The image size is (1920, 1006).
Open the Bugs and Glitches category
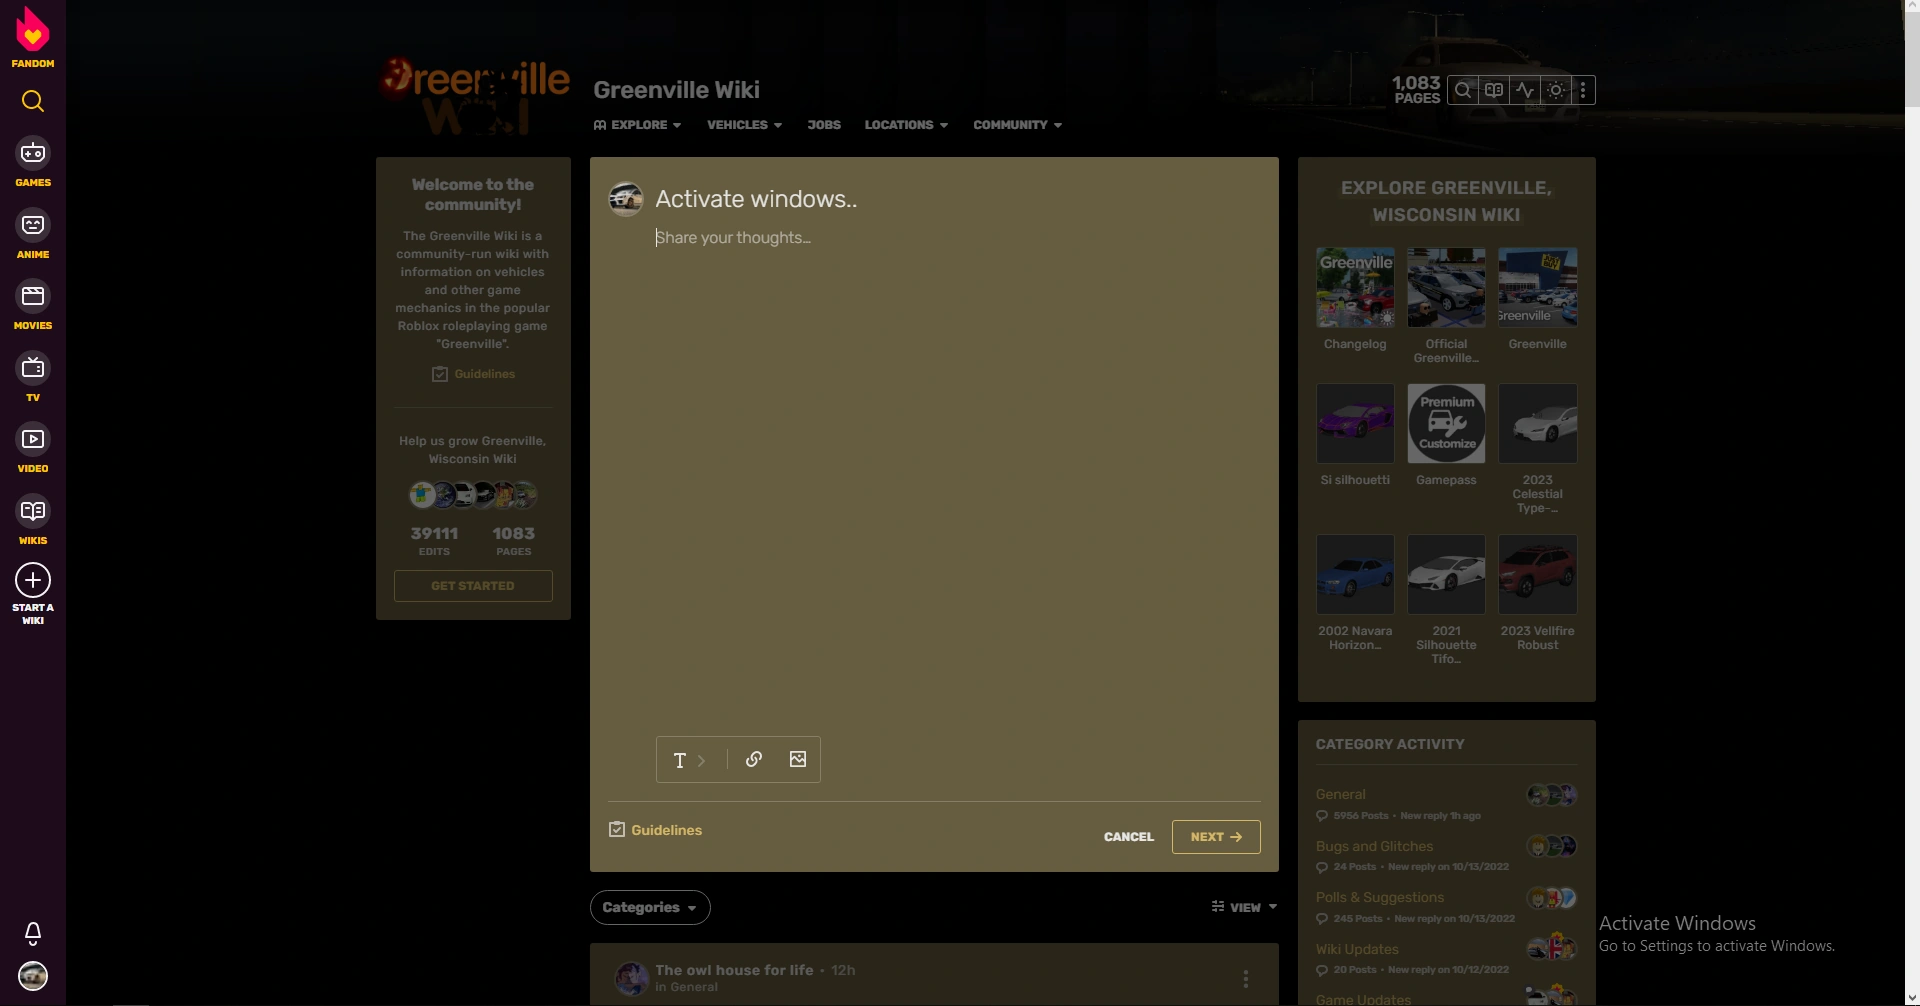1374,846
